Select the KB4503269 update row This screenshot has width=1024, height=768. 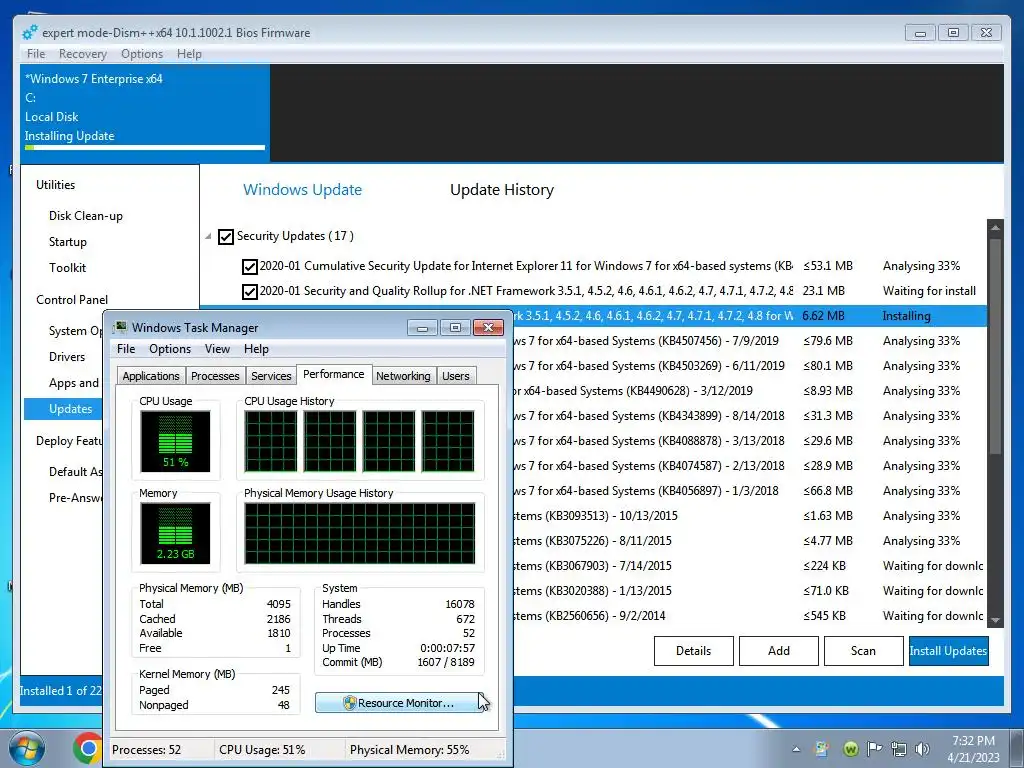[749, 366]
